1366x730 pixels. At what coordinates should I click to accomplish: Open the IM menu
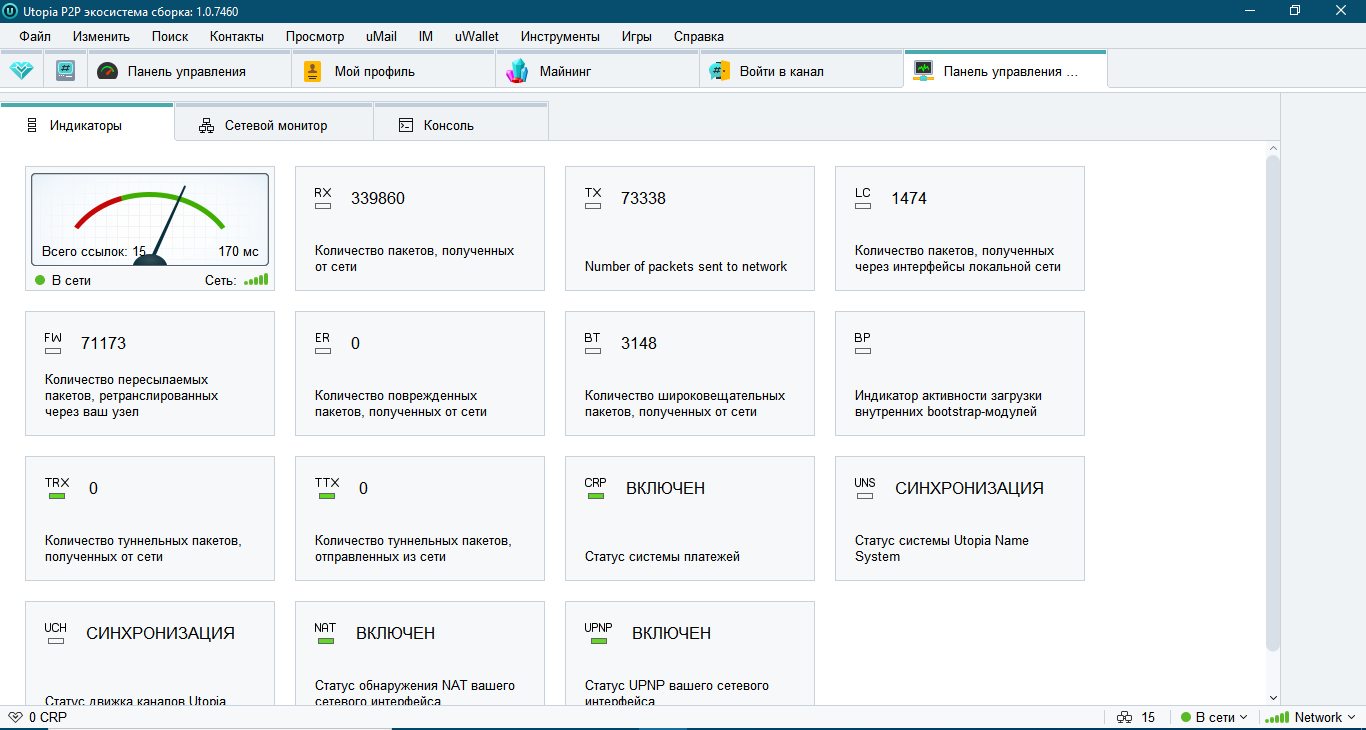click(426, 36)
